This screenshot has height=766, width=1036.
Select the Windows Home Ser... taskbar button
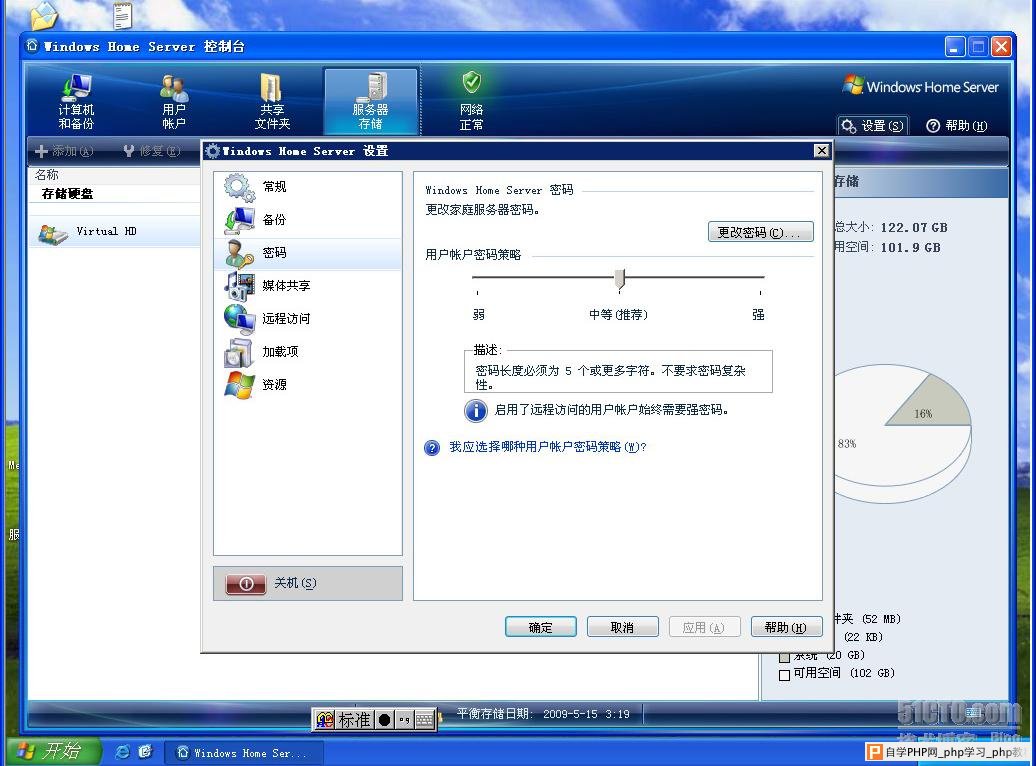pos(243,753)
